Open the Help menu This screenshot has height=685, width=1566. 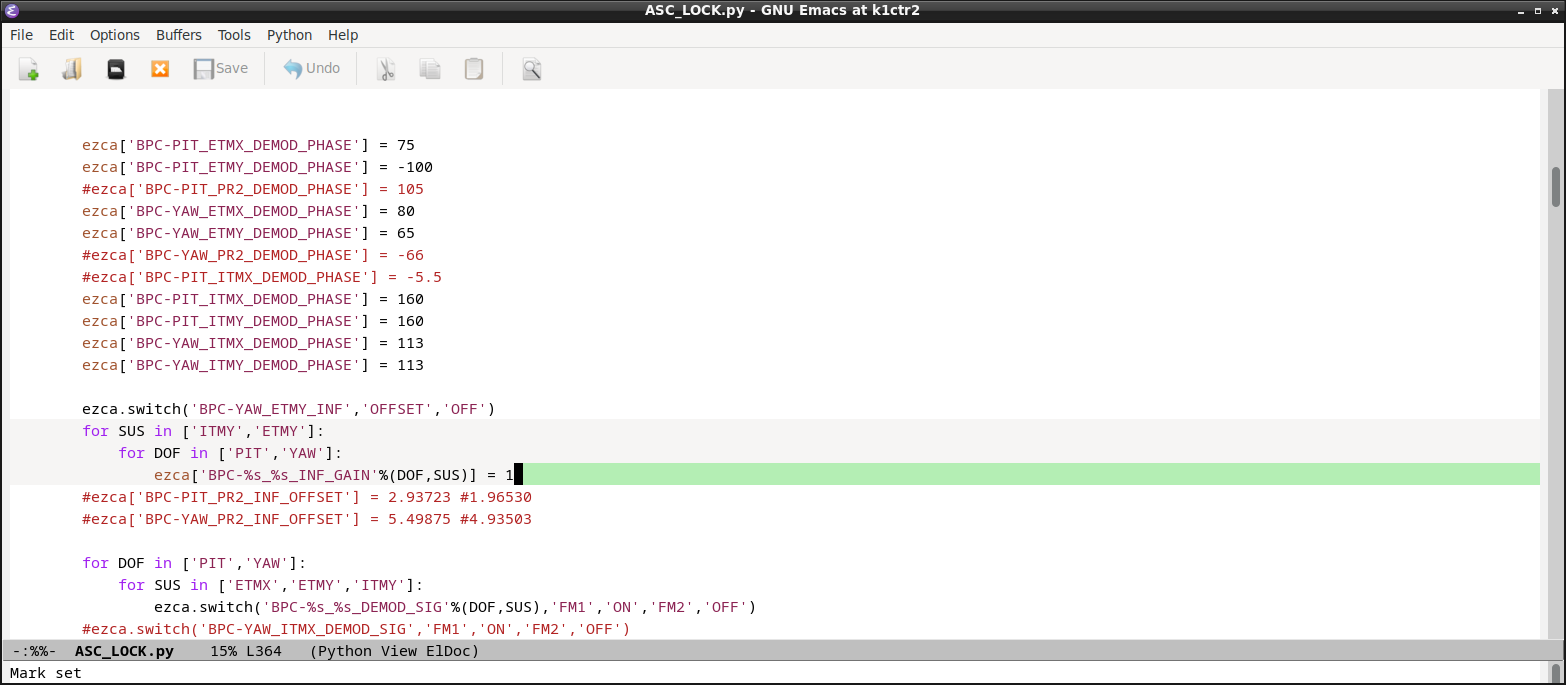(343, 35)
